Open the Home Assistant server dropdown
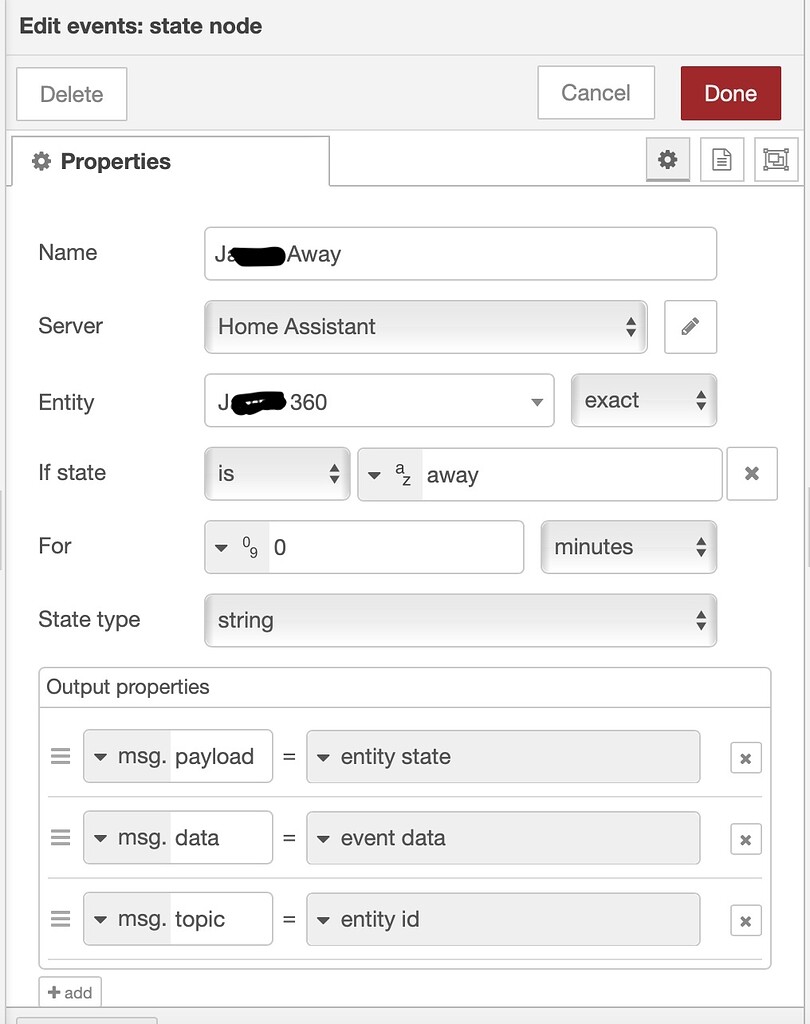The height and width of the screenshot is (1024, 810). [x=425, y=327]
